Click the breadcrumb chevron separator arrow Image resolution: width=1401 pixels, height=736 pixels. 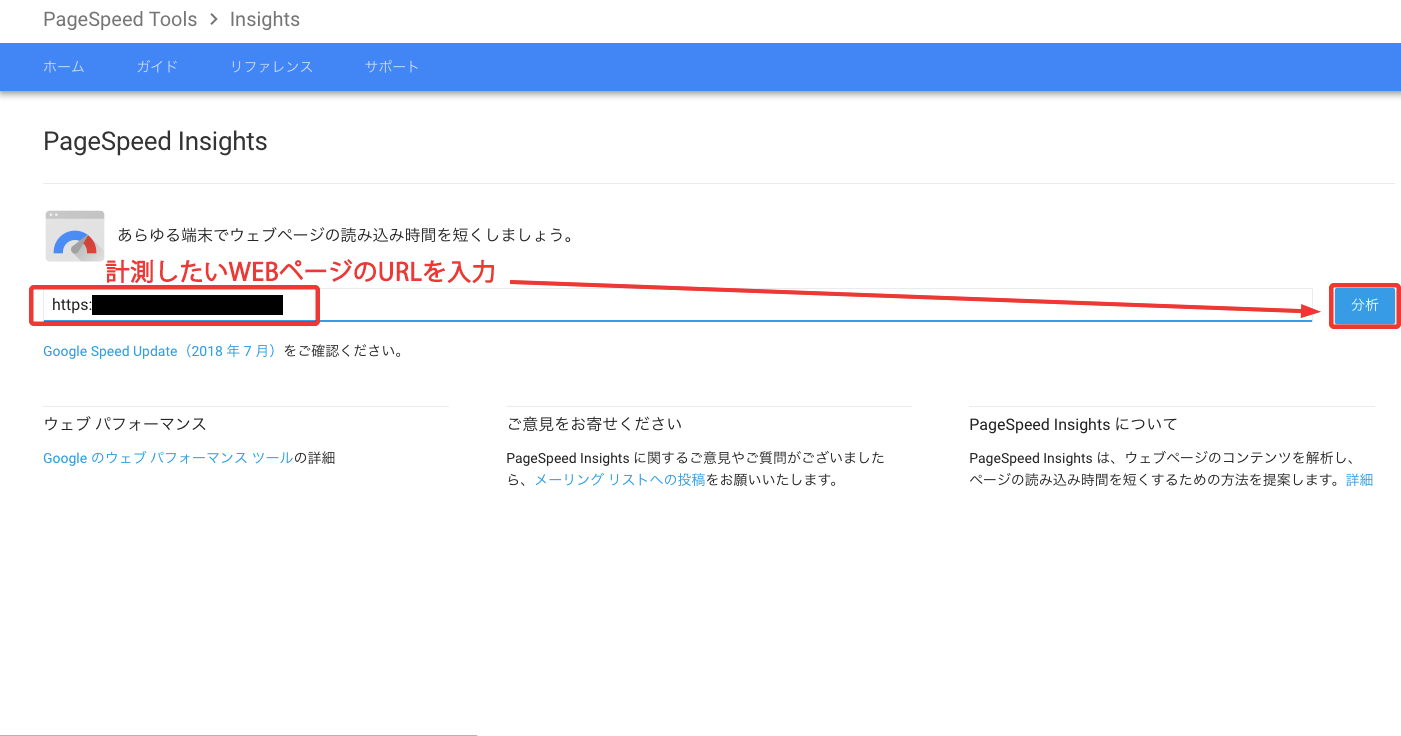213,19
